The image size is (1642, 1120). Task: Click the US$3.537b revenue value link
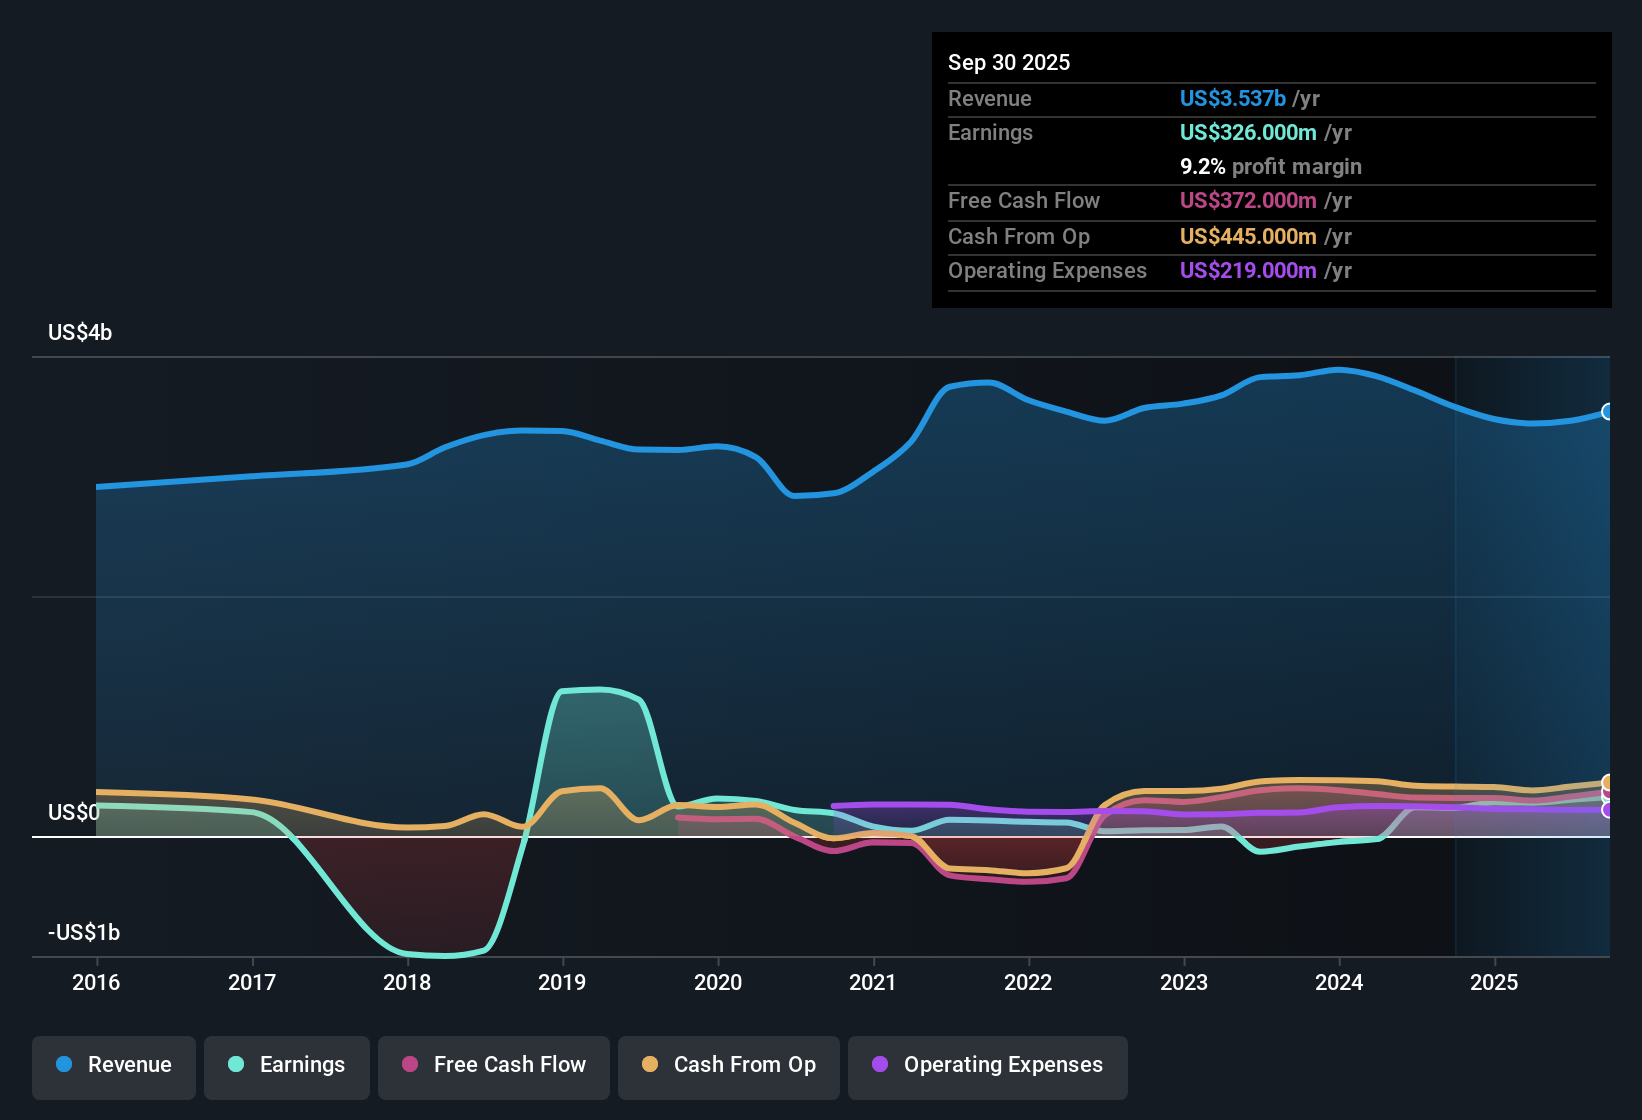[x=1232, y=98]
